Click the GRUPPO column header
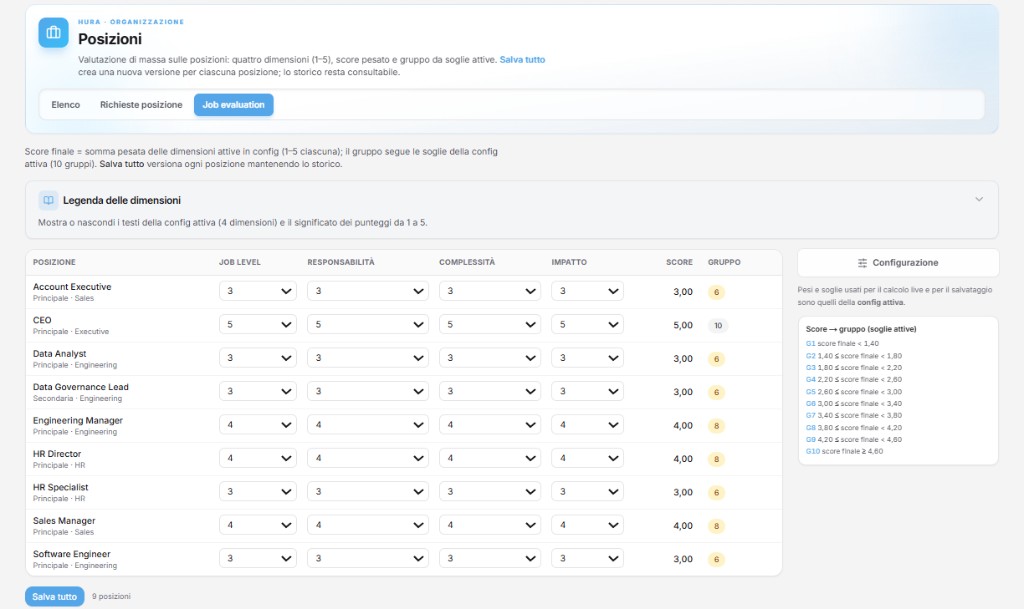The height and width of the screenshot is (609, 1024). pos(724,262)
